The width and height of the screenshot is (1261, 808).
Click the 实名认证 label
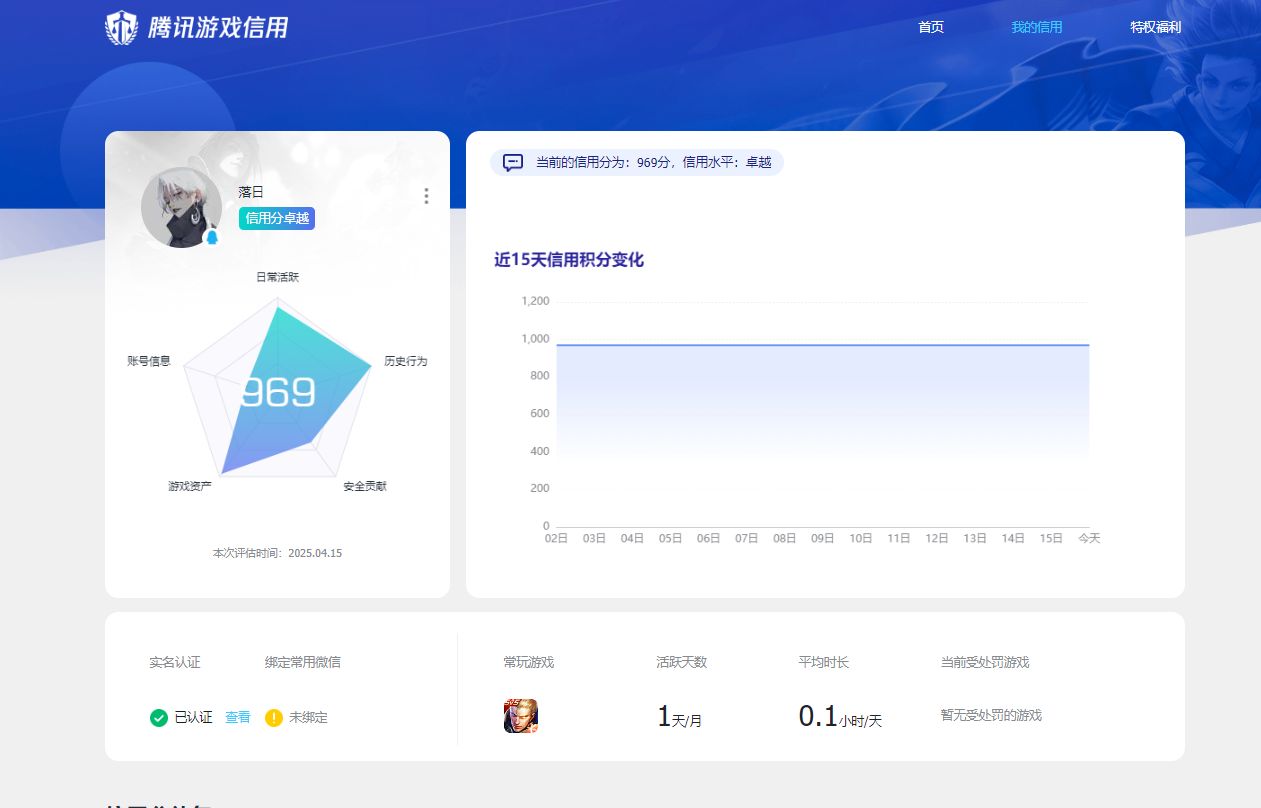click(x=175, y=662)
